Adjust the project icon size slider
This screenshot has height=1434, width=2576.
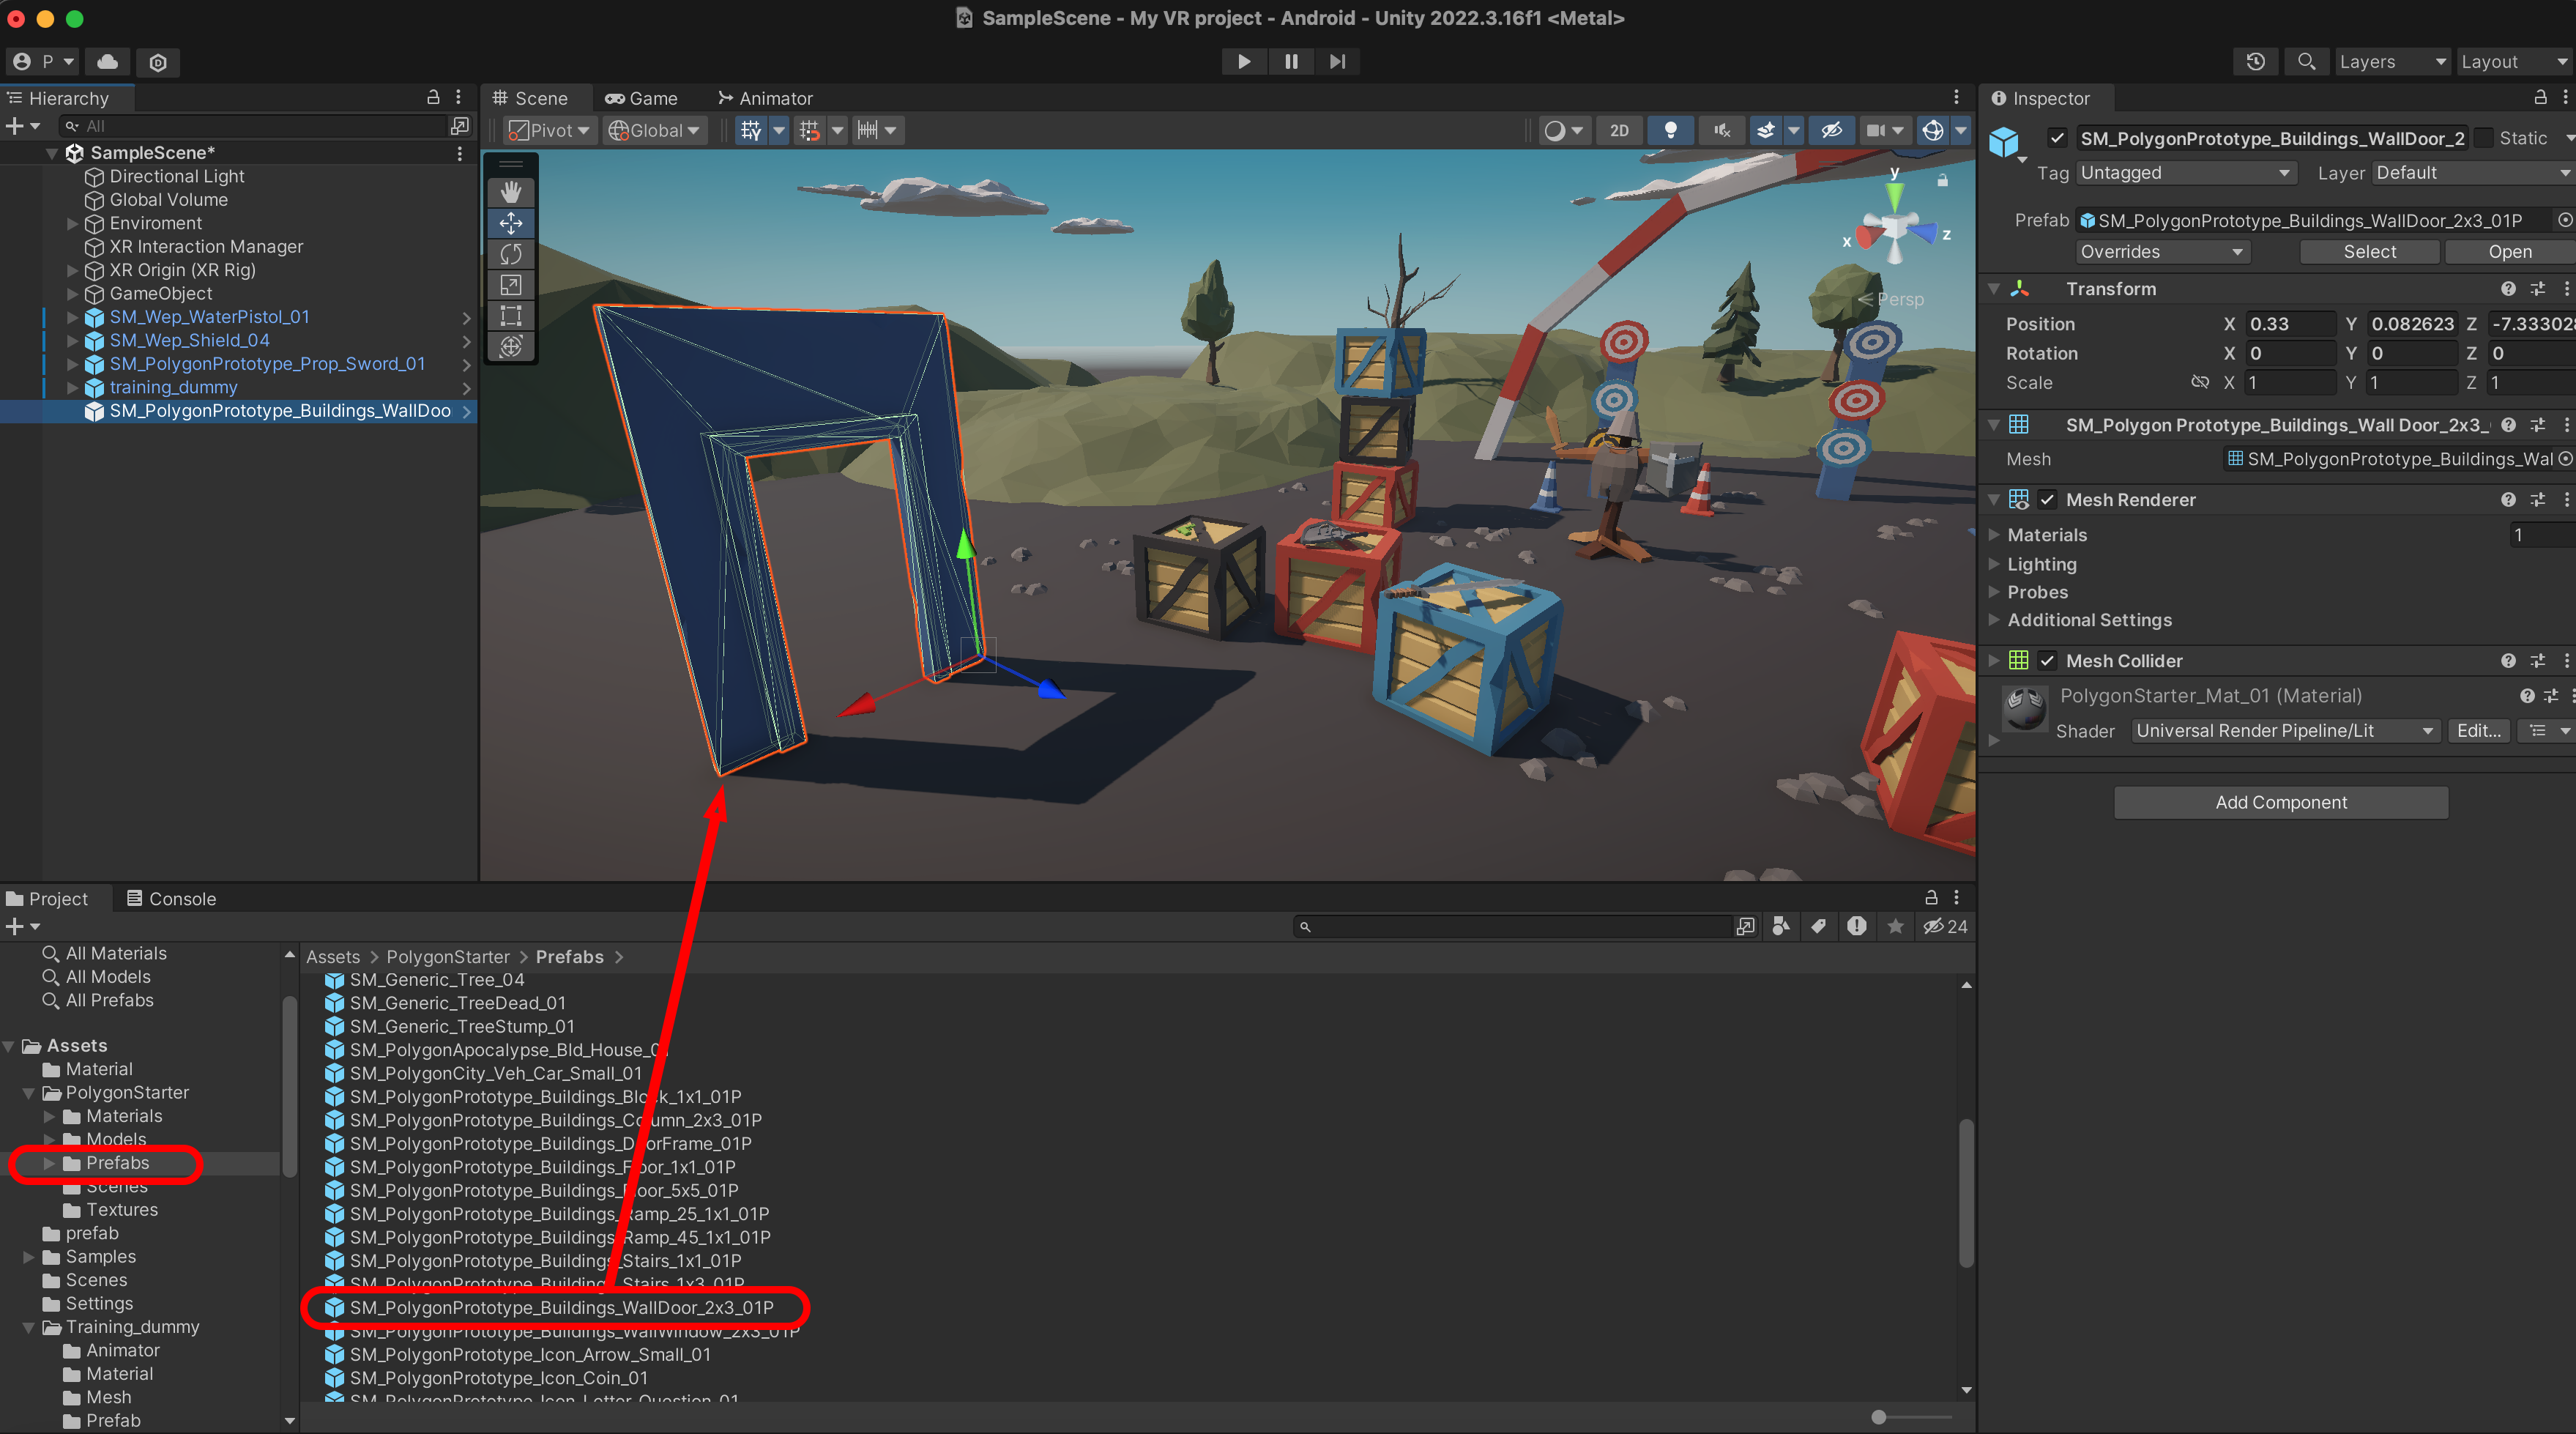click(x=1879, y=1417)
